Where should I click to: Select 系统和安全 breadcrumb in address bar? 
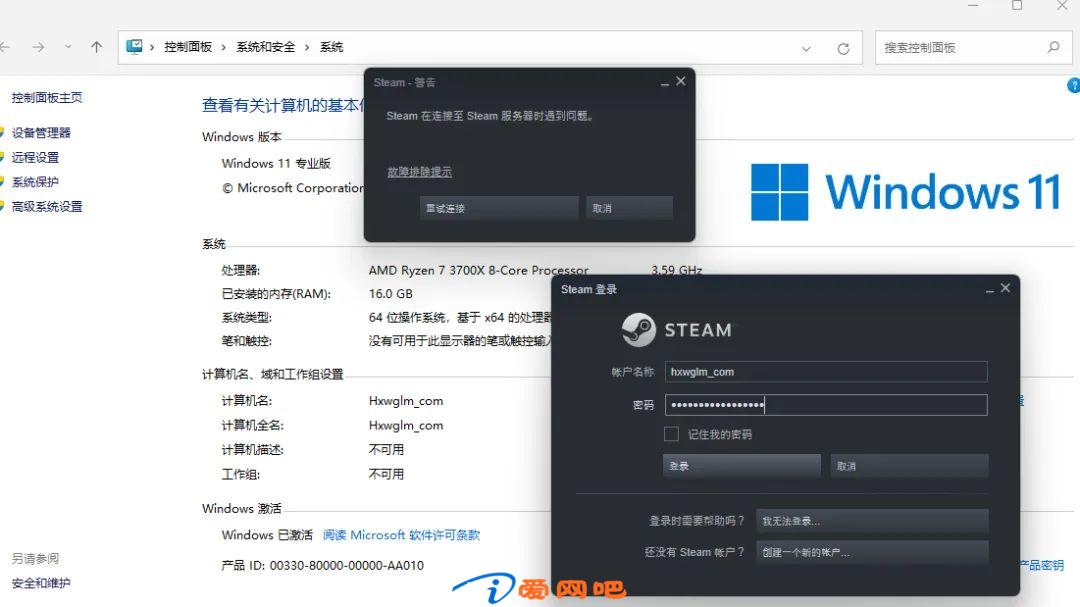tap(266, 47)
